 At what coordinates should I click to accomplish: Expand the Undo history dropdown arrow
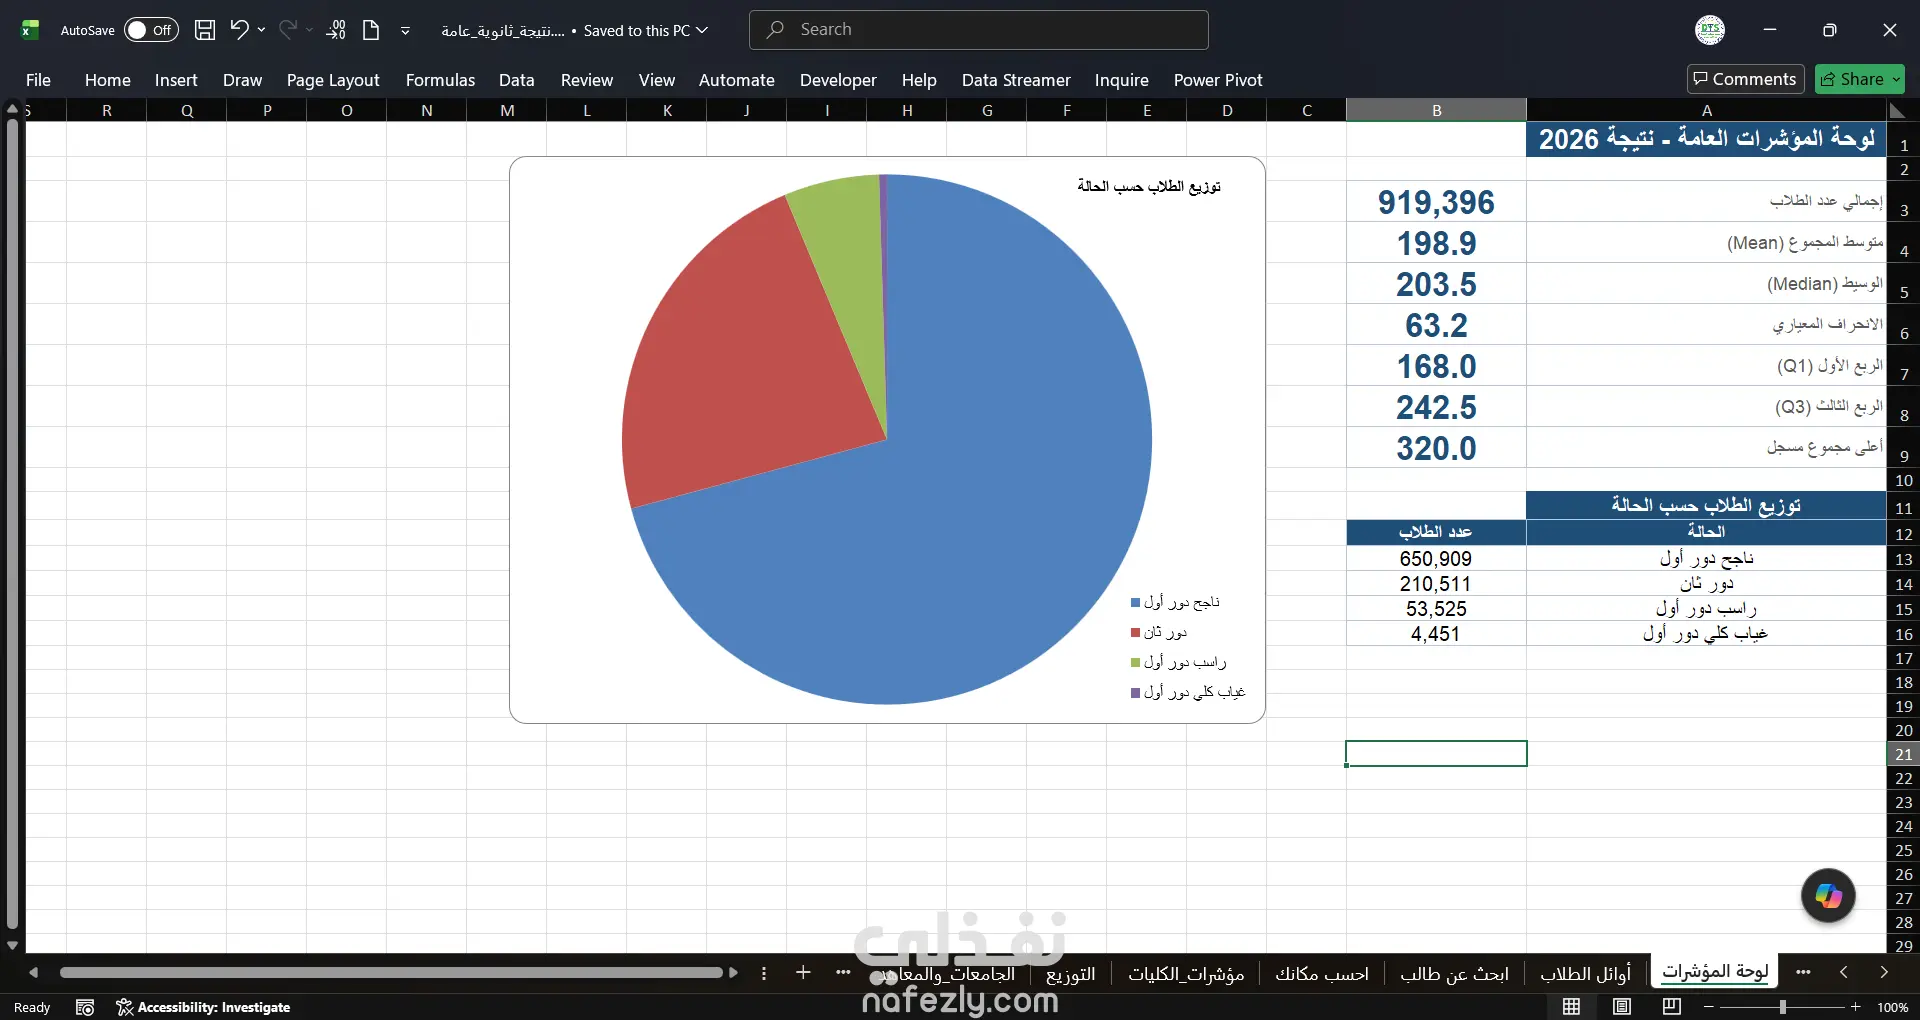point(262,30)
